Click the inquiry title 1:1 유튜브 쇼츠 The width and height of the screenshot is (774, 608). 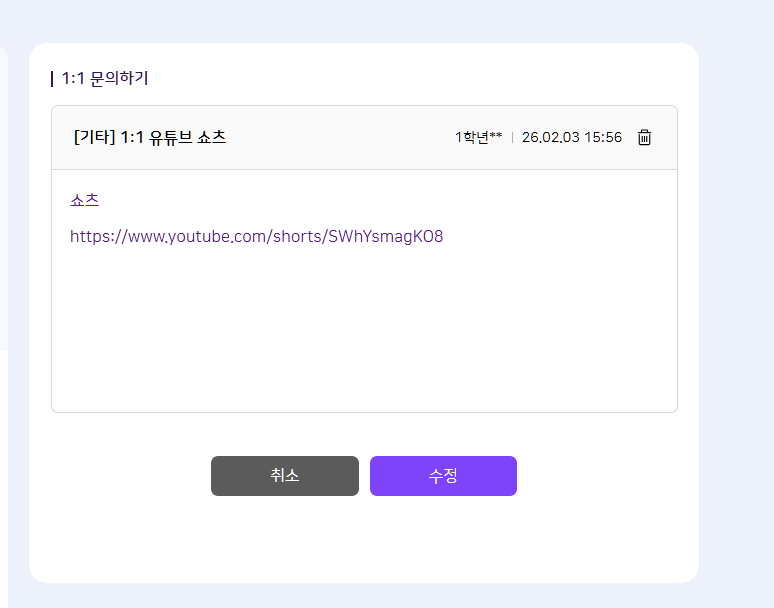click(x=173, y=138)
